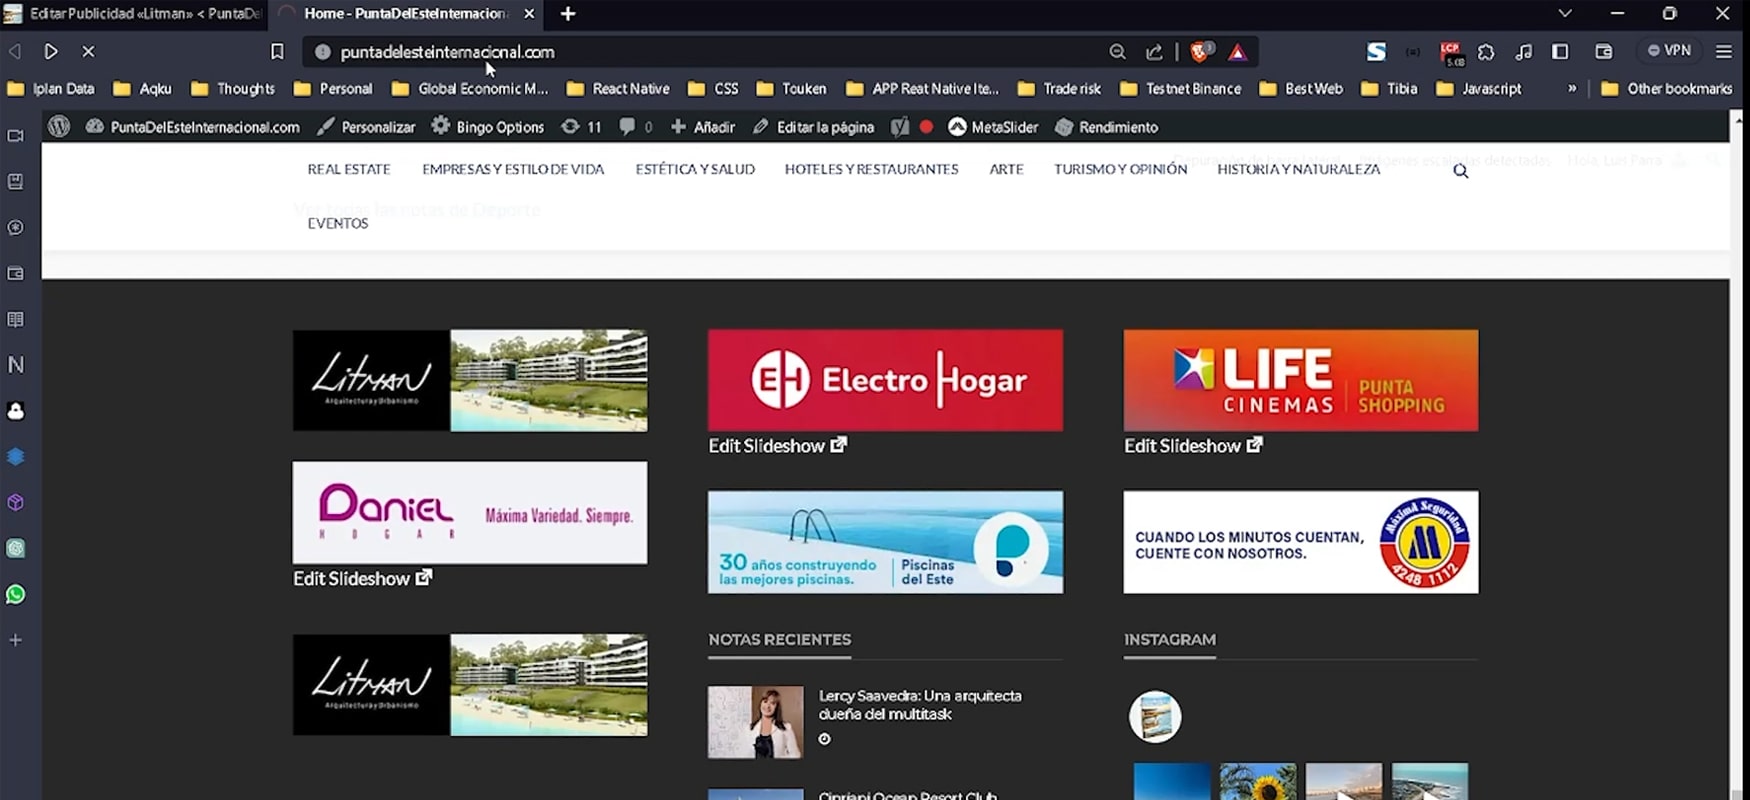Open the Trade risk bookmark folder
Image resolution: width=1750 pixels, height=800 pixels.
[x=1059, y=89]
